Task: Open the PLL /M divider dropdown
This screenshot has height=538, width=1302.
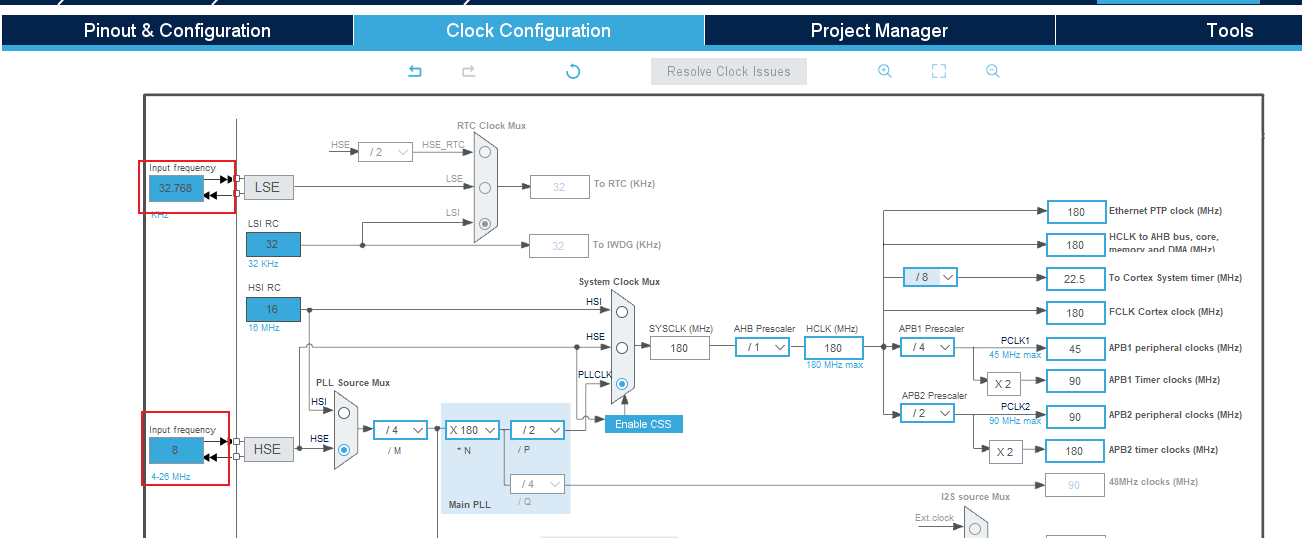Action: coord(400,430)
